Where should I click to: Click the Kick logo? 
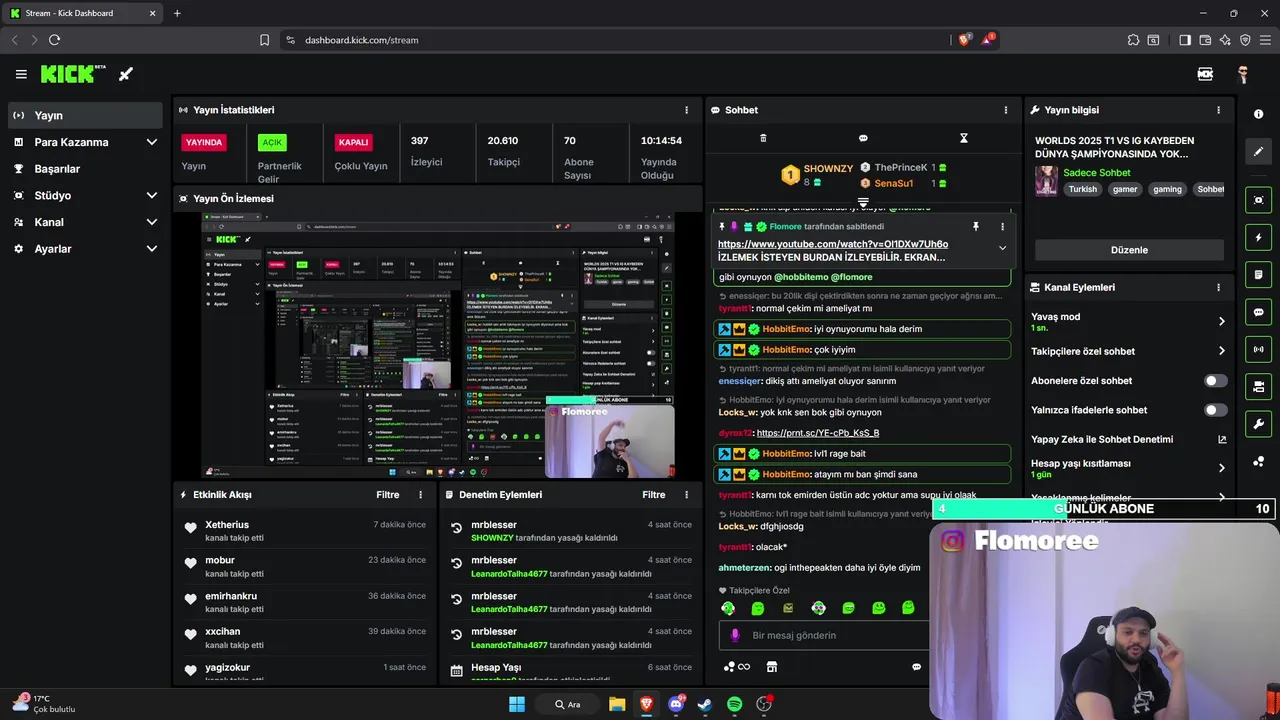[73, 74]
